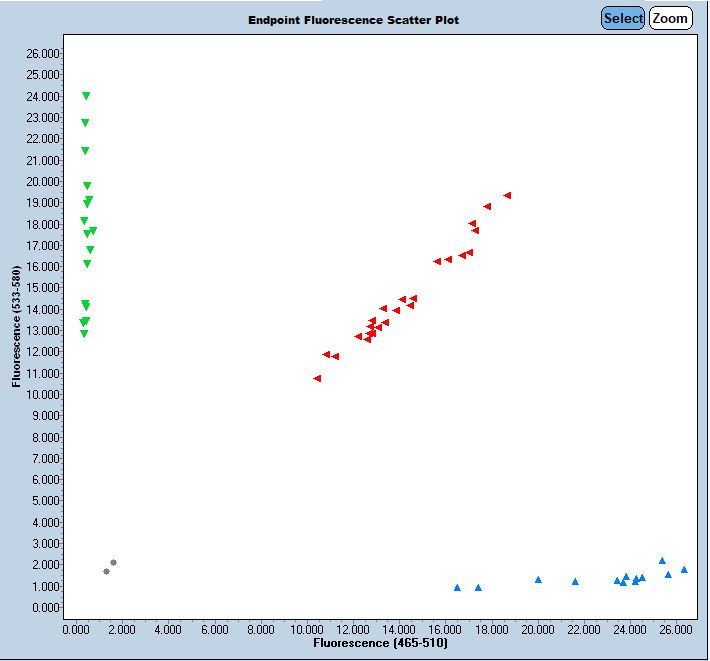Click the Fluorescence (465-510) x-axis label

coord(380,643)
